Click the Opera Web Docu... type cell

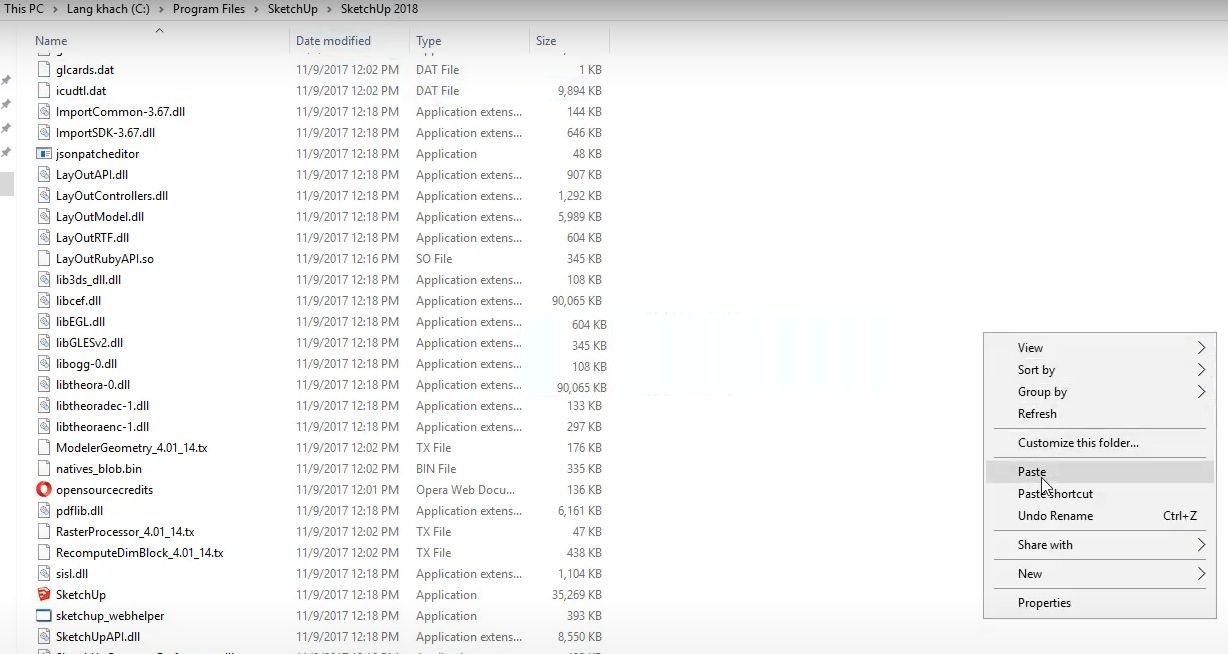pyautogui.click(x=466, y=490)
